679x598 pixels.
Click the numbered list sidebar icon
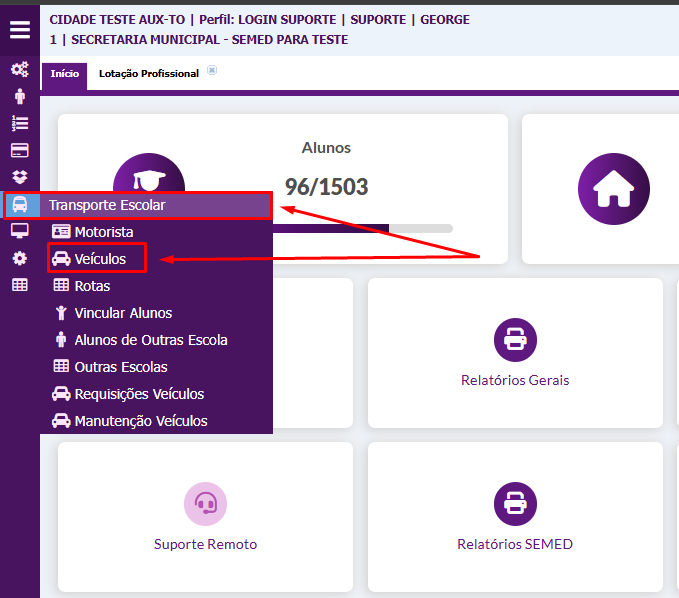pyautogui.click(x=20, y=123)
